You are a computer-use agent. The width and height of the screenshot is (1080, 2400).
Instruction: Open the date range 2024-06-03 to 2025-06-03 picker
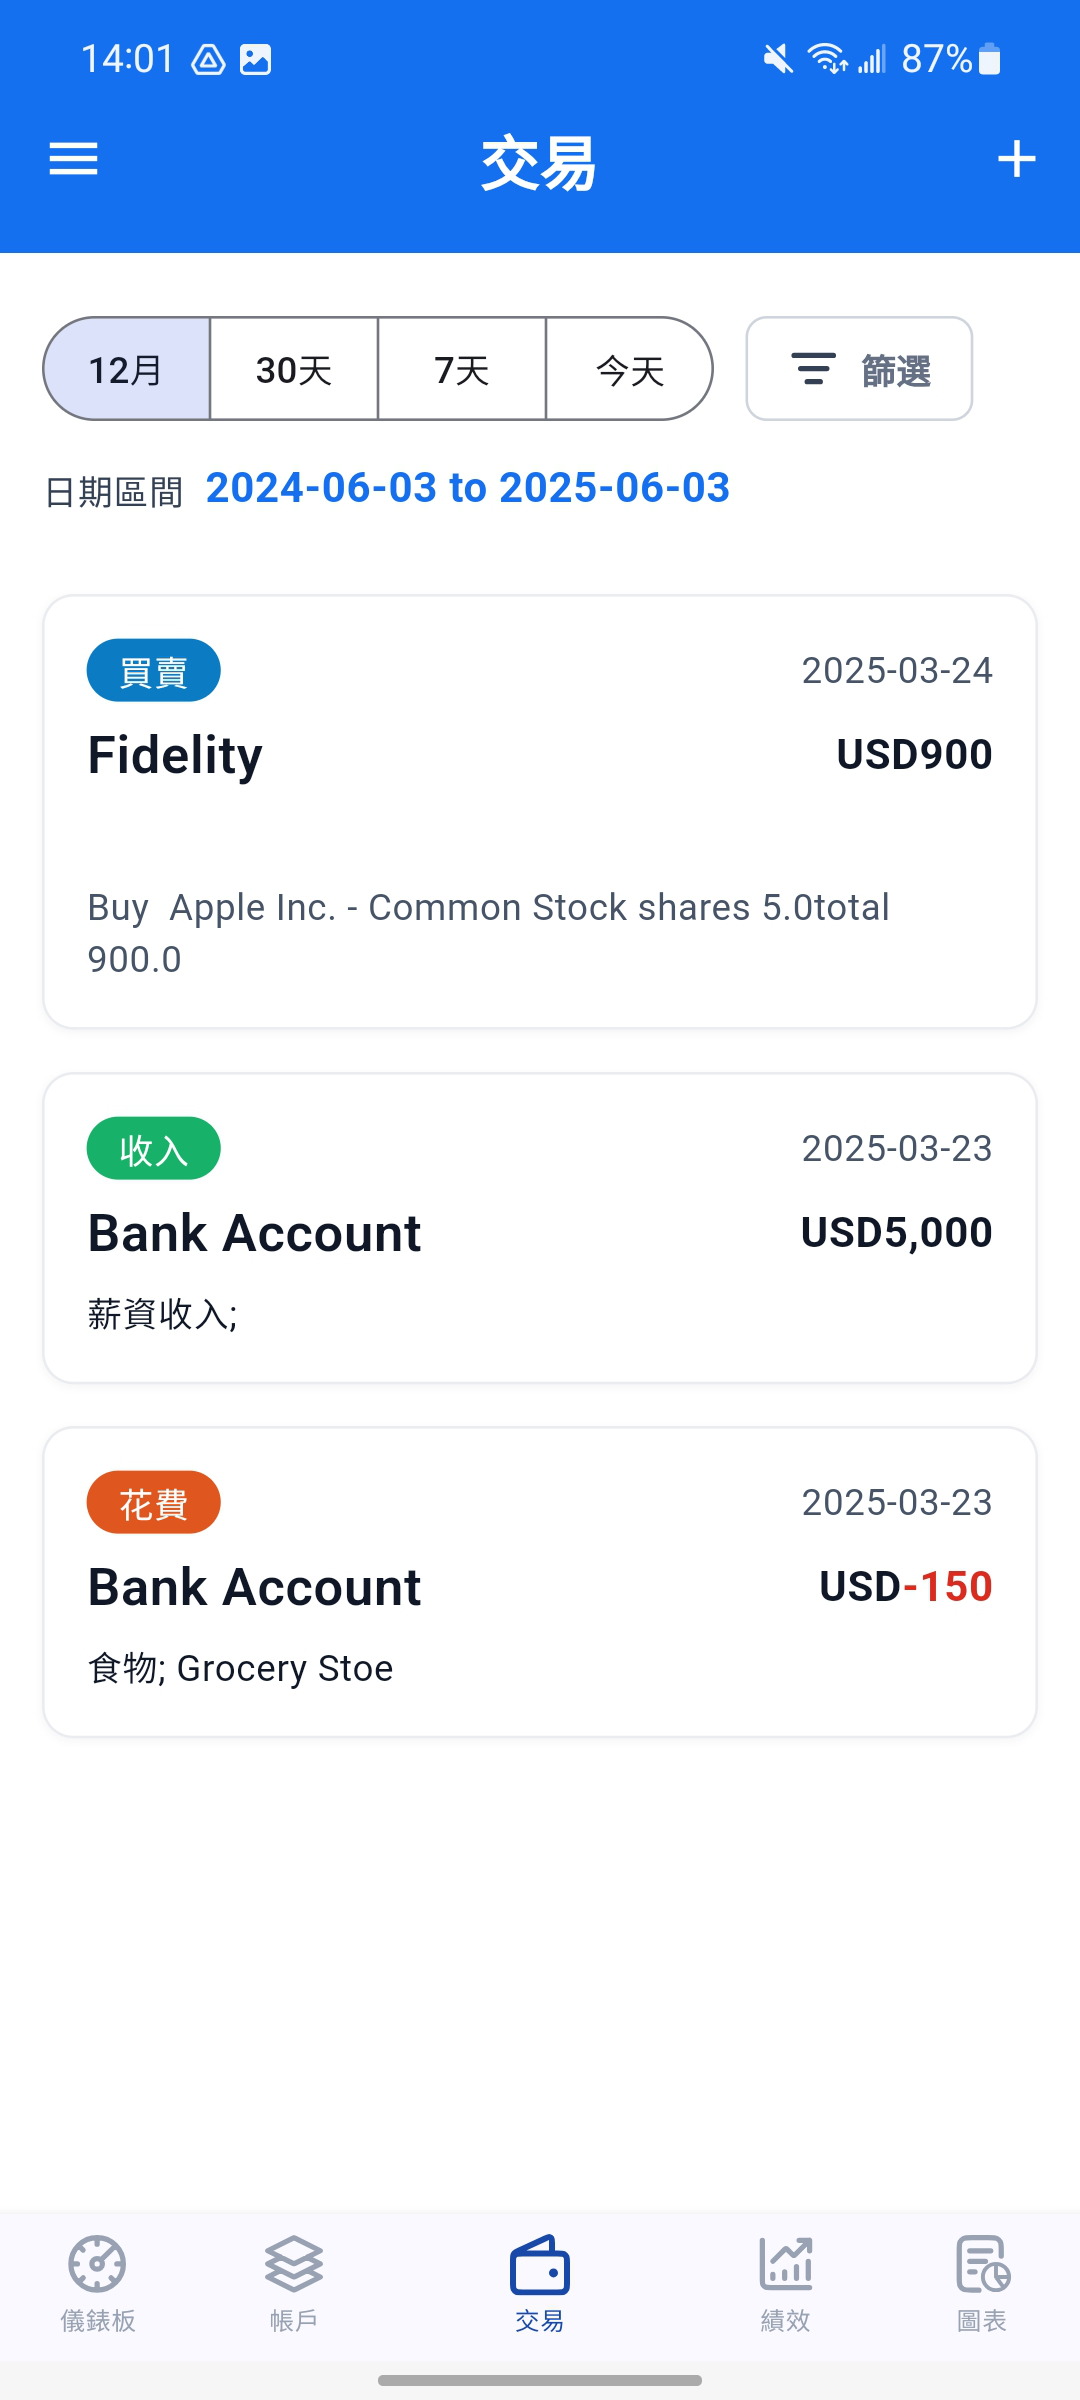coord(468,488)
